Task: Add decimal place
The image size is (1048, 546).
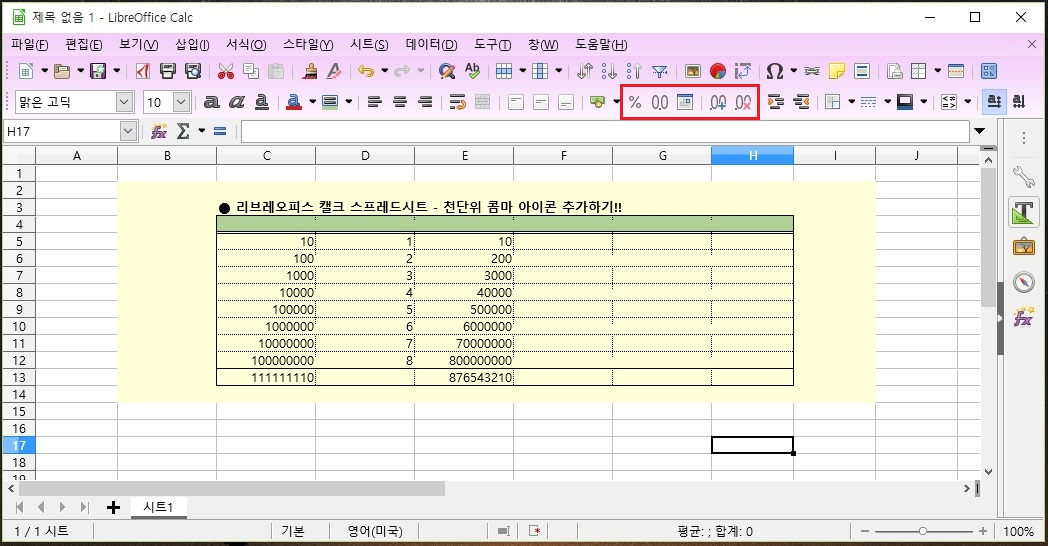Action: coord(718,102)
